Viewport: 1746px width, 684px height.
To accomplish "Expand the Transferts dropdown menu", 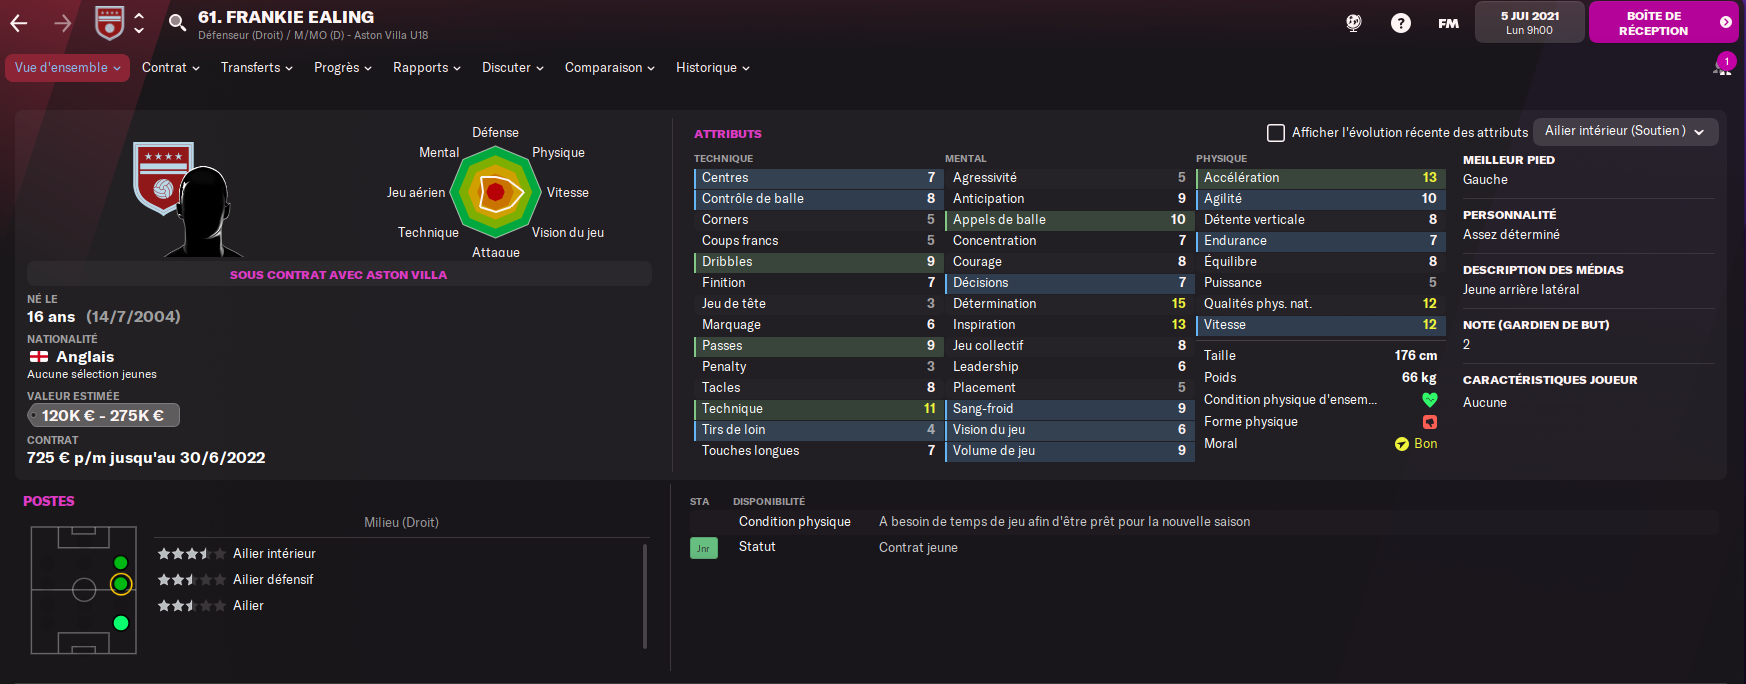I will pyautogui.click(x=256, y=68).
